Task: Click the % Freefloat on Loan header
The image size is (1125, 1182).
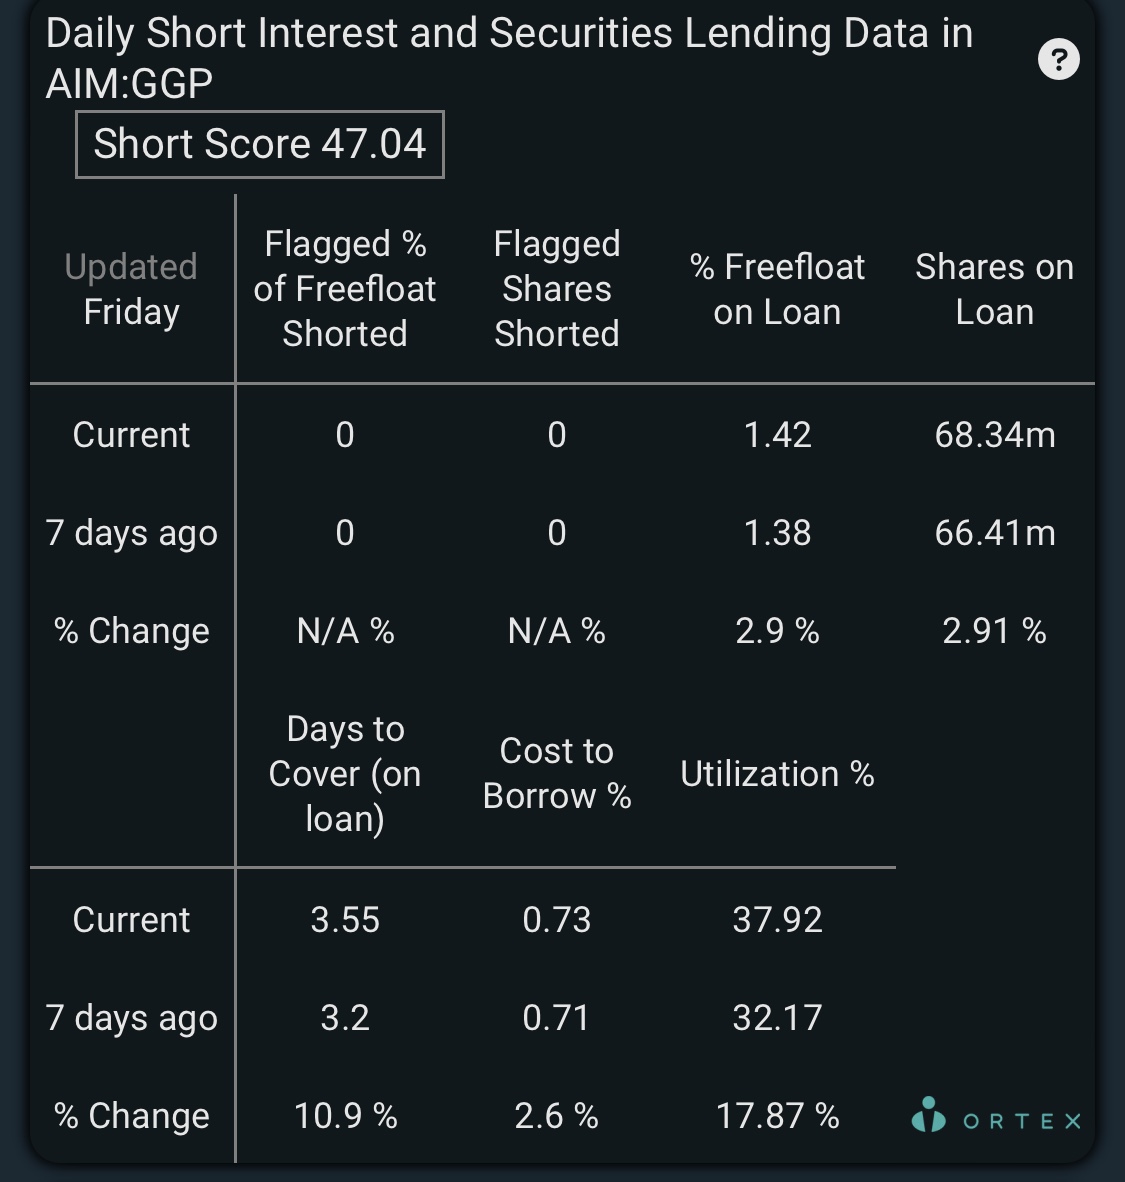Action: tap(777, 289)
